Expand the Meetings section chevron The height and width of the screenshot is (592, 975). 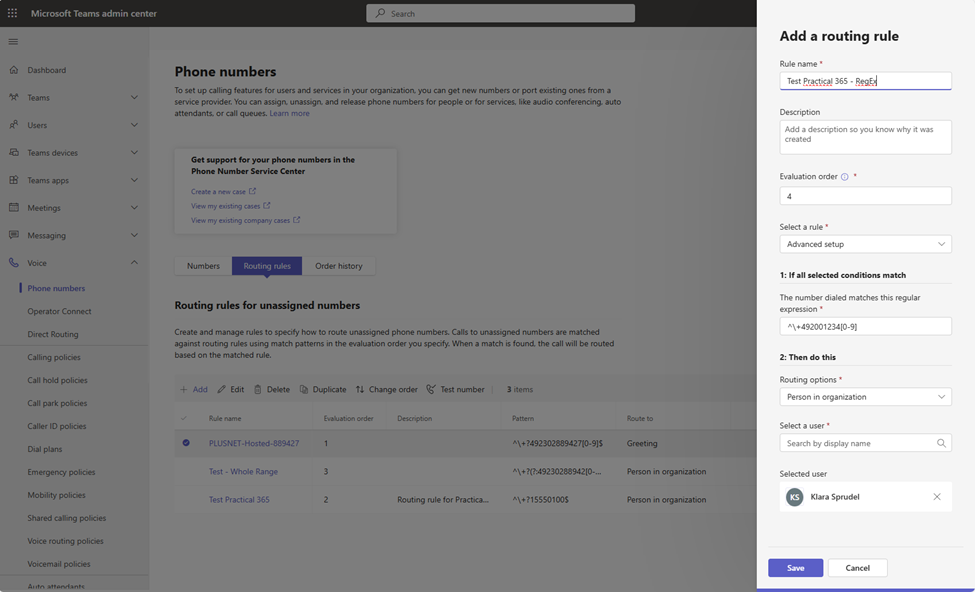click(134, 208)
